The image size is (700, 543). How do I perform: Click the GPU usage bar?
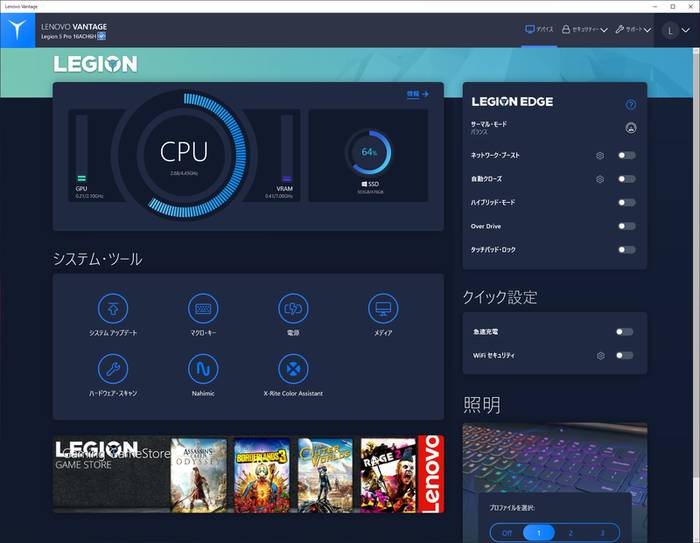pyautogui.click(x=81, y=149)
